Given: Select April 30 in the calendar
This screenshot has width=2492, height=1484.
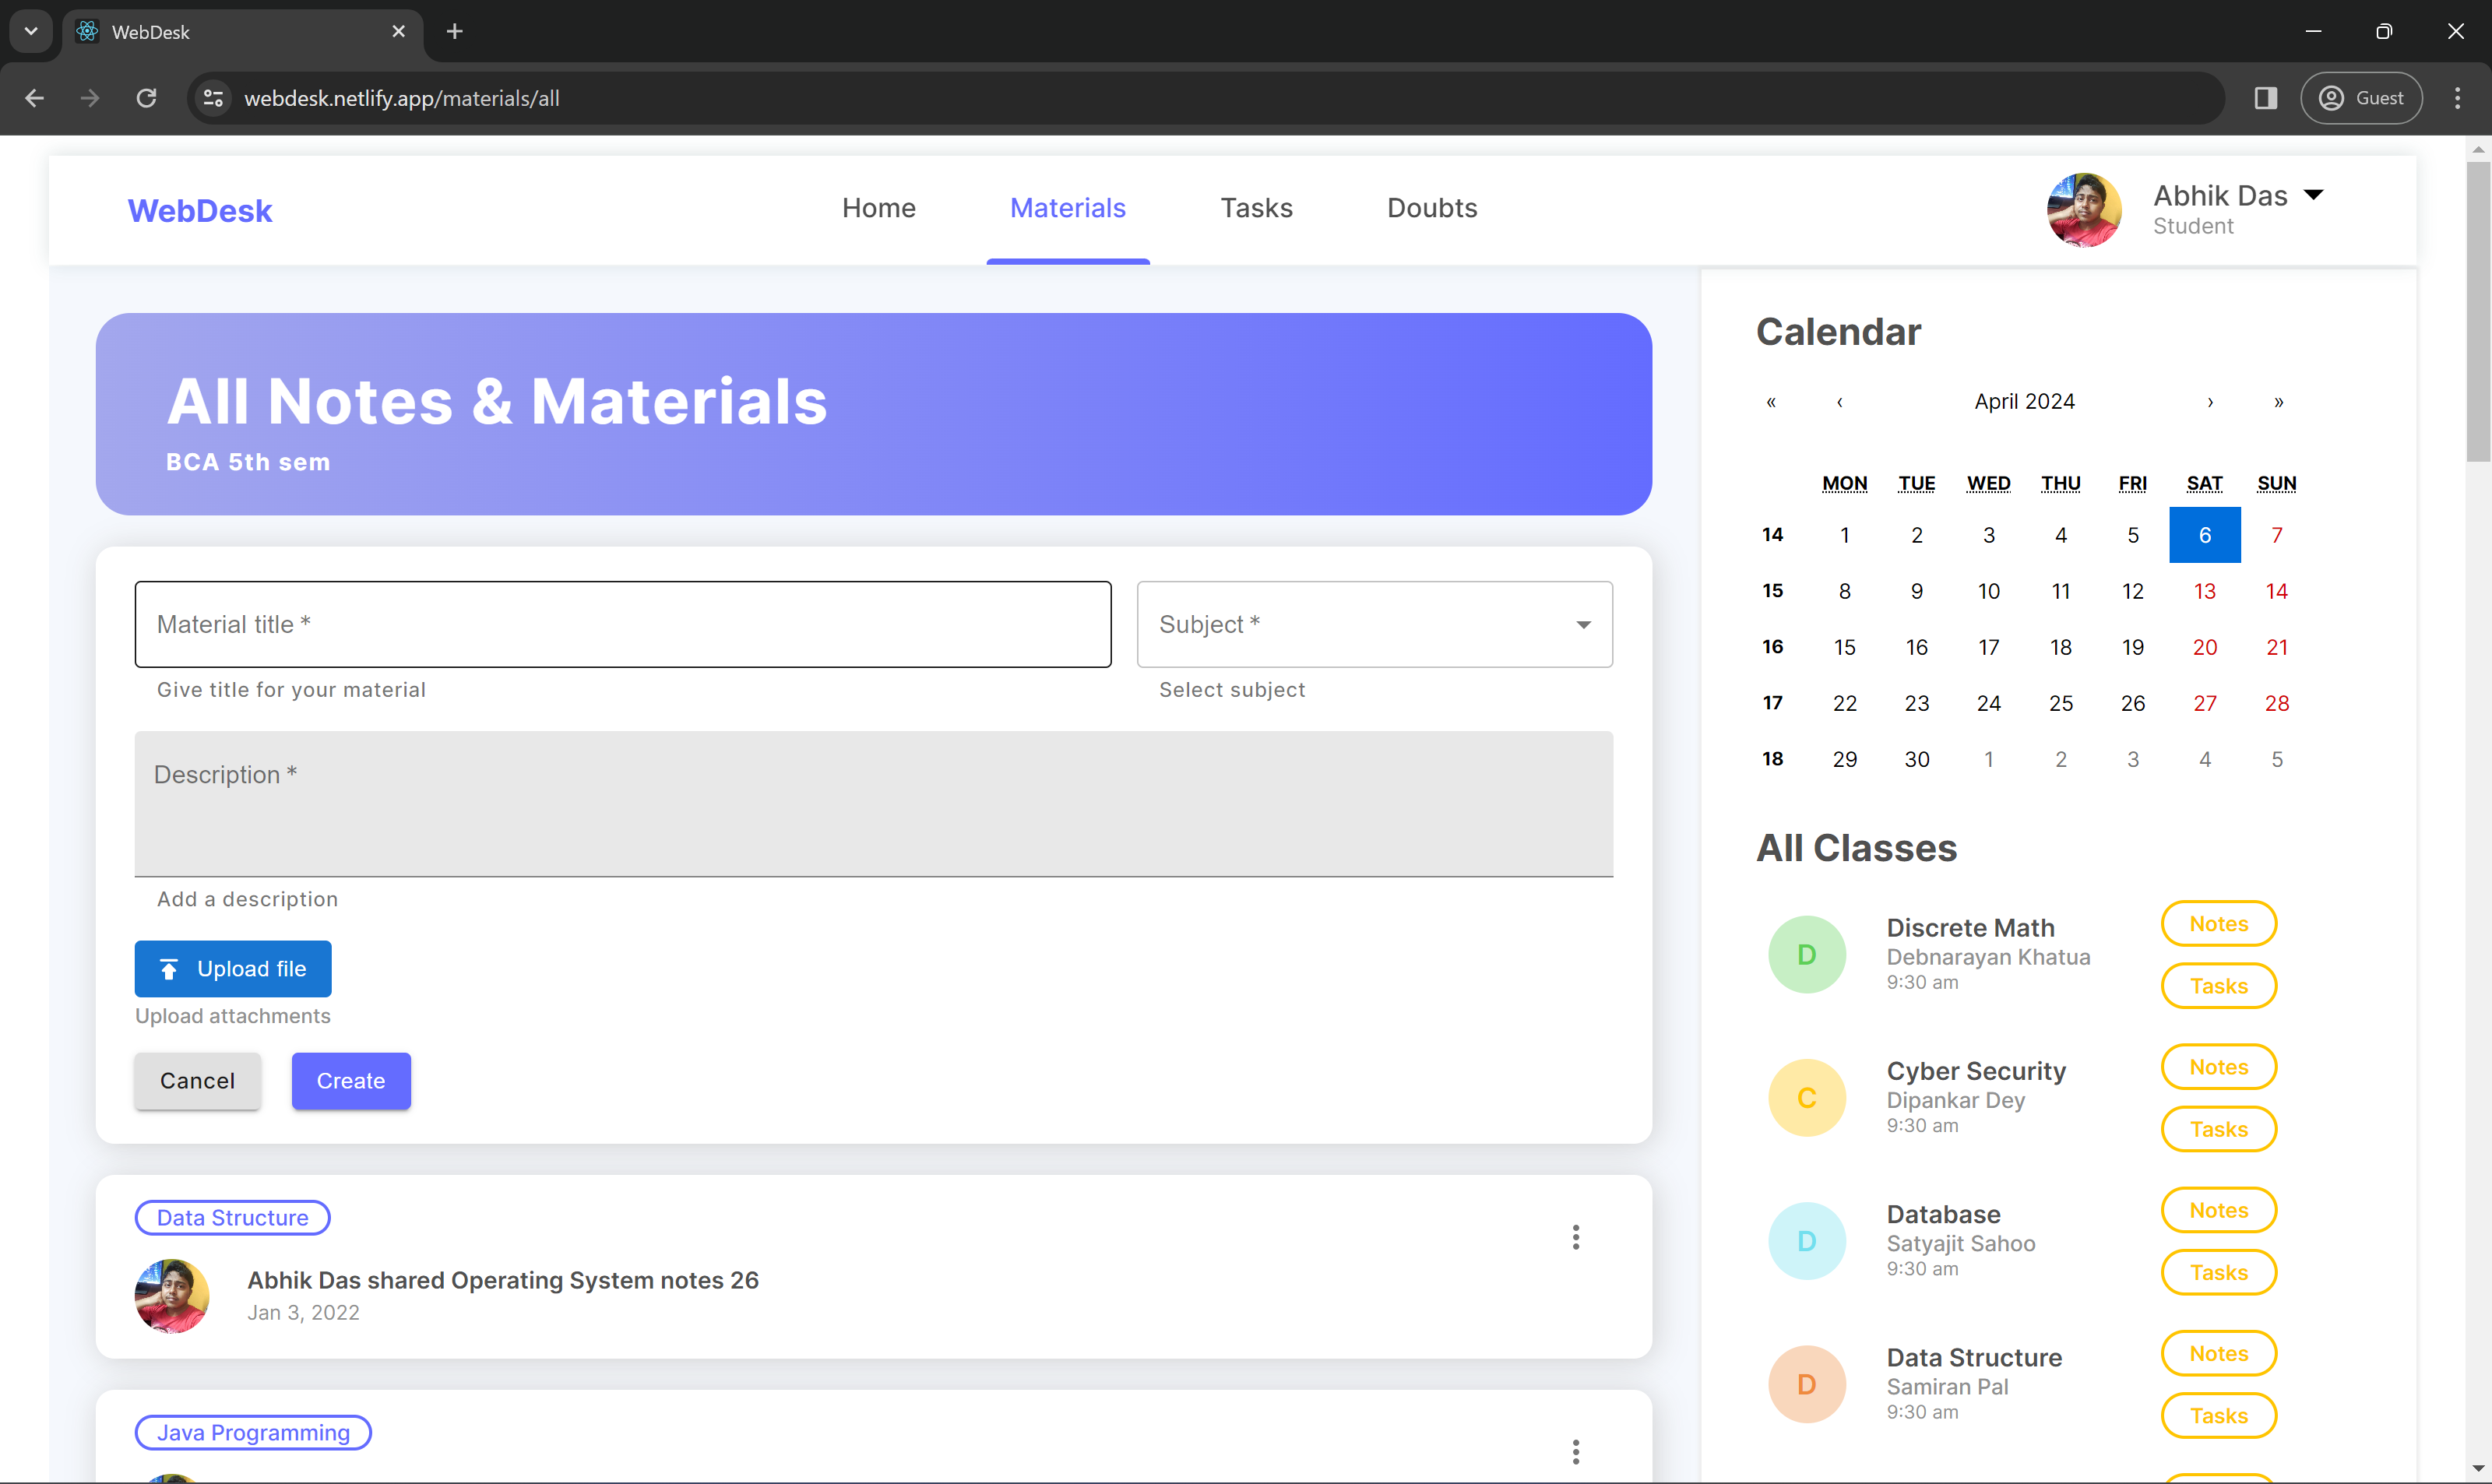Looking at the screenshot, I should (1917, 759).
